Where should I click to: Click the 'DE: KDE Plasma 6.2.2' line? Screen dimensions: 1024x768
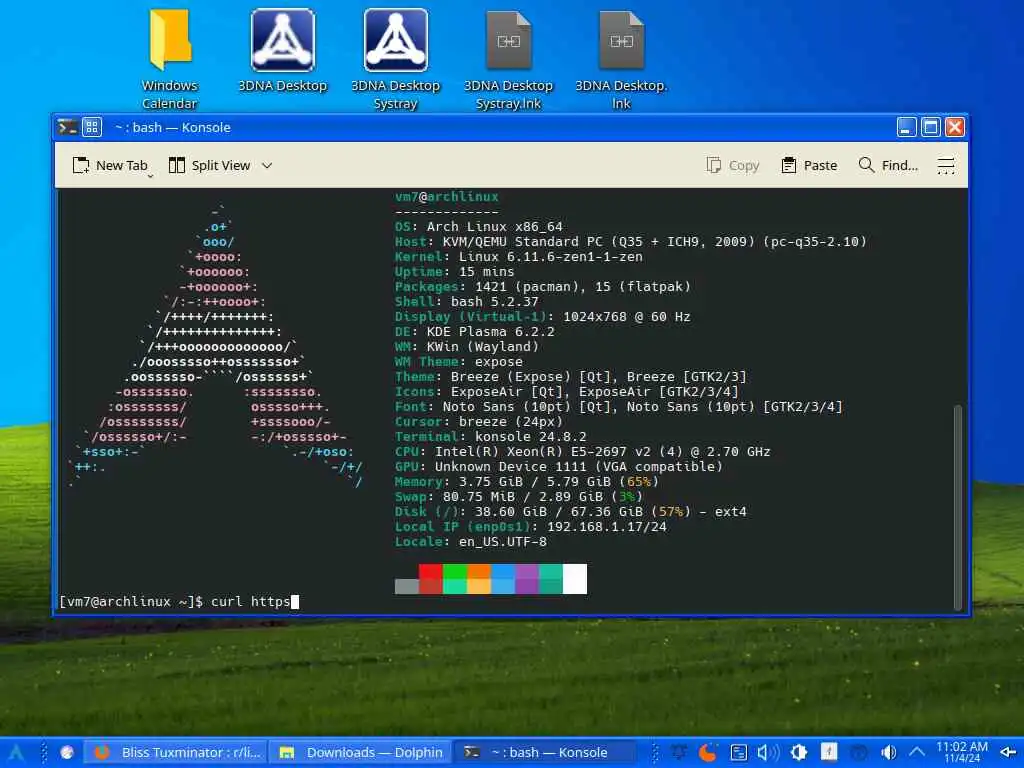pyautogui.click(x=475, y=332)
